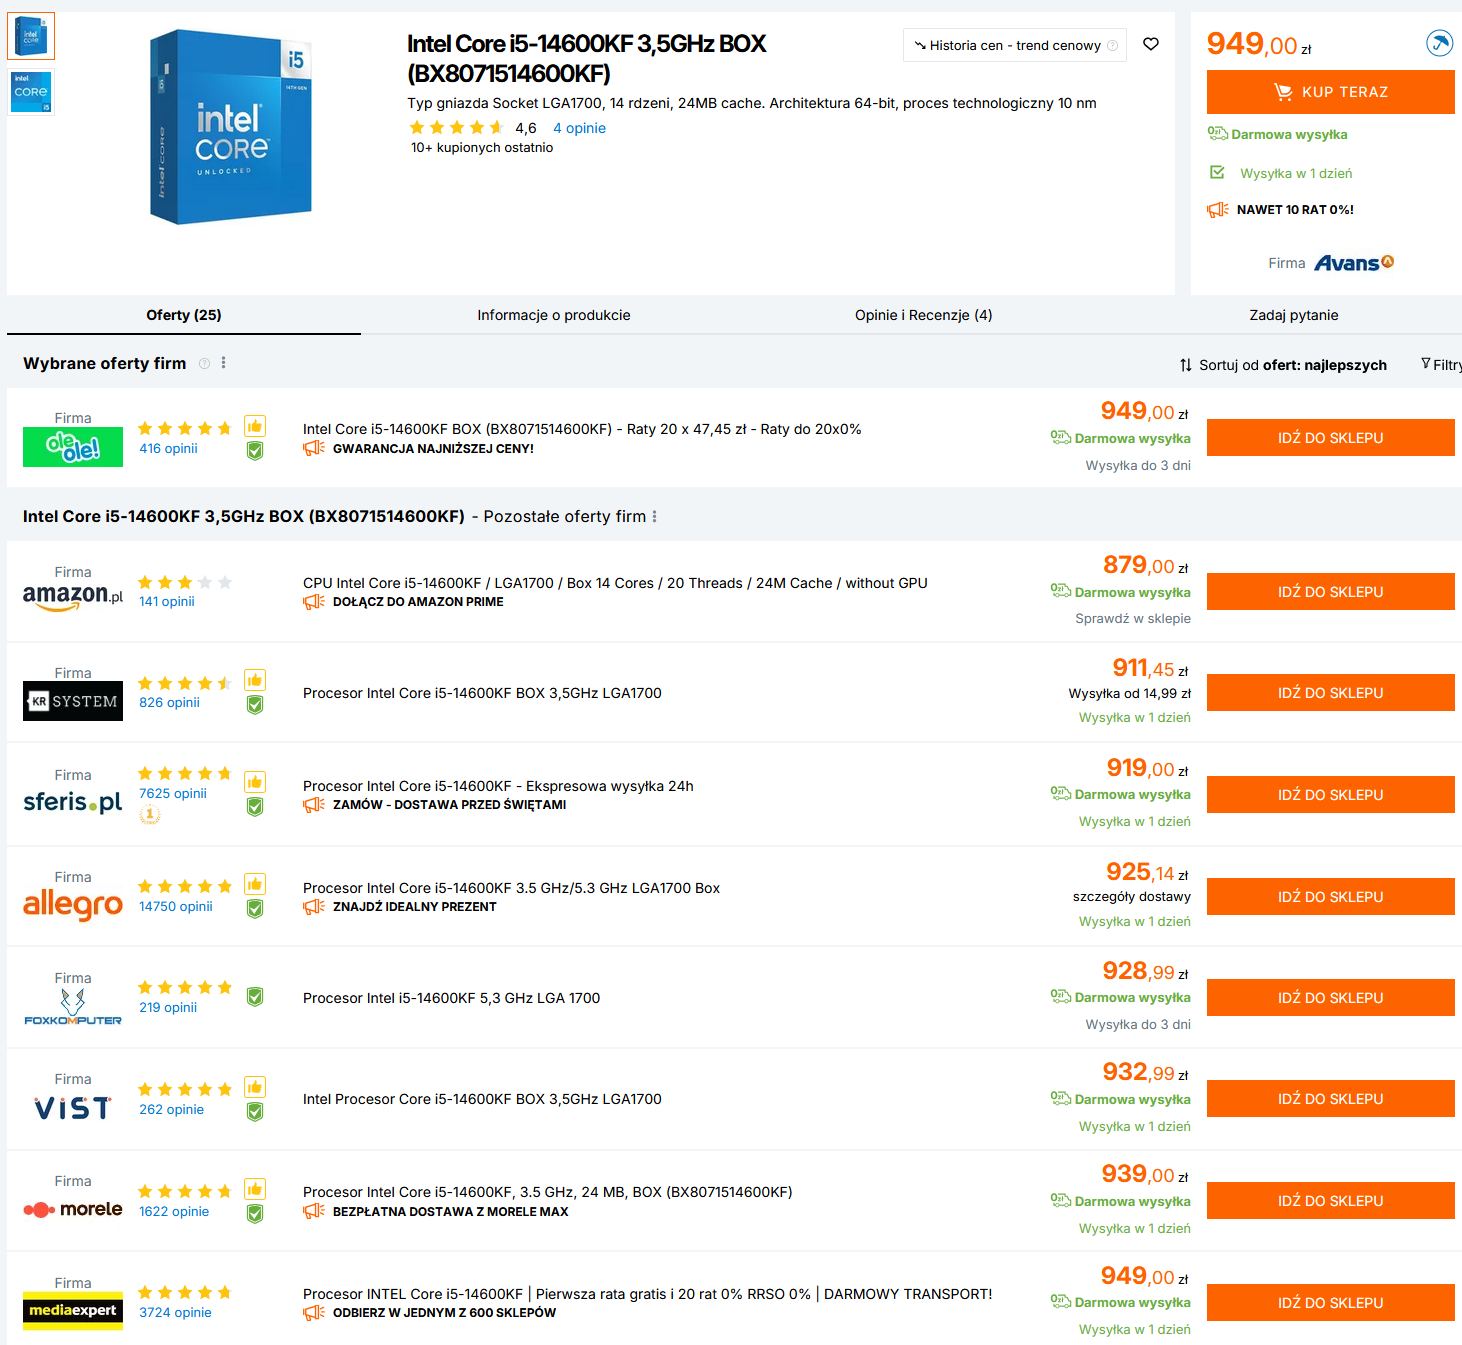The height and width of the screenshot is (1345, 1462).
Task: Click thumbs-up badge in Vist offer
Action: click(255, 1087)
